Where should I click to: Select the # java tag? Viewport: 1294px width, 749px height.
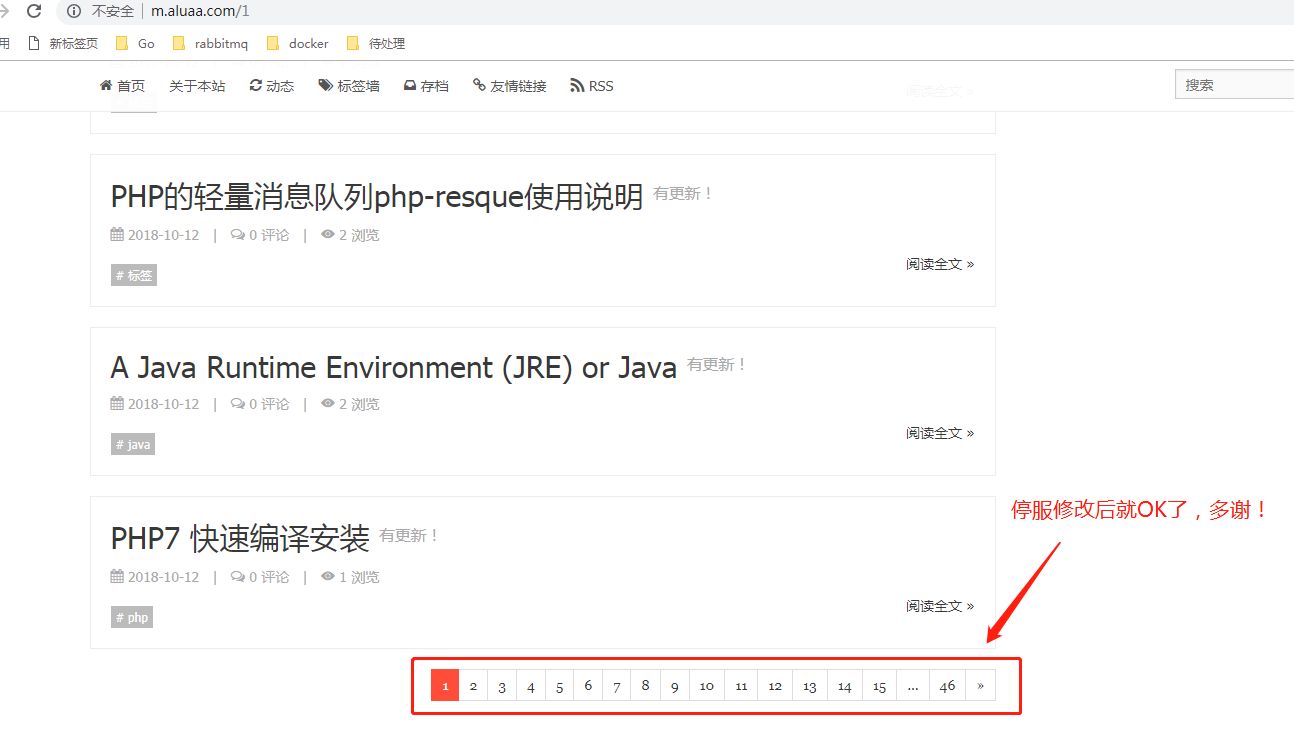point(133,444)
